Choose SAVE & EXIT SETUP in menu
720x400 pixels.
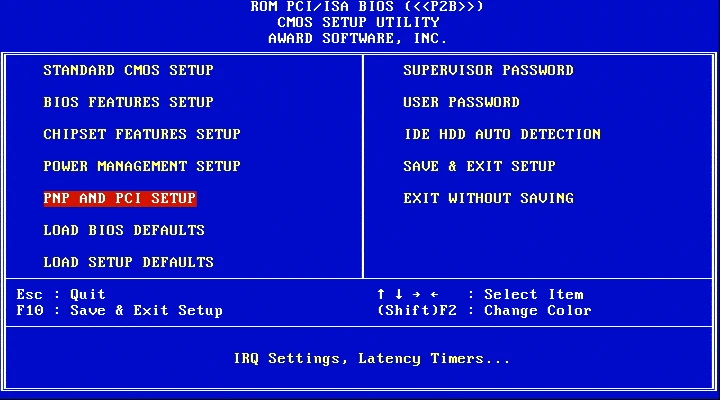coord(479,166)
